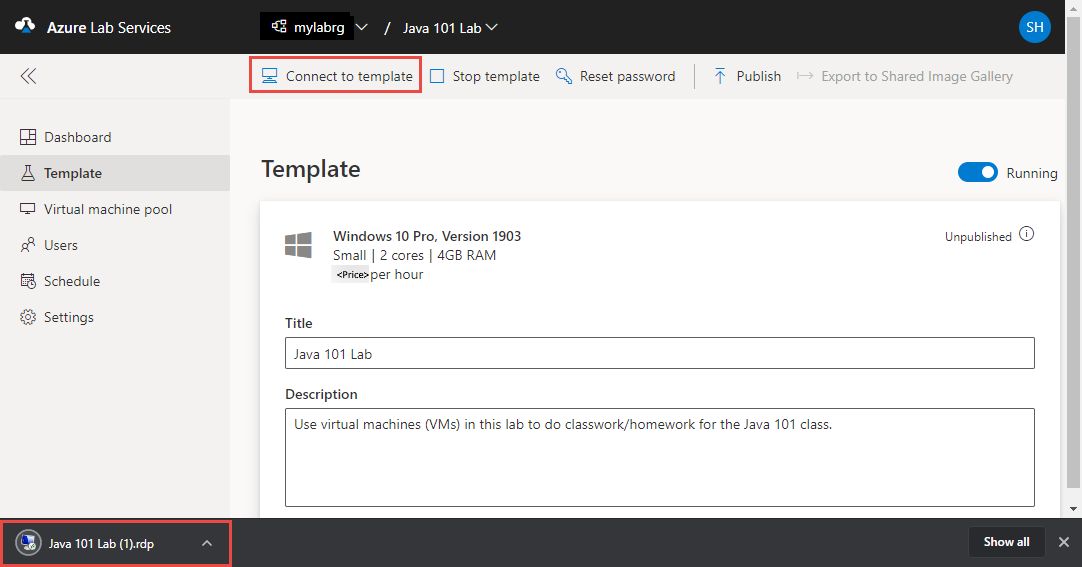Click the Windows logo icon on template card
This screenshot has width=1082, height=567.
click(x=298, y=245)
